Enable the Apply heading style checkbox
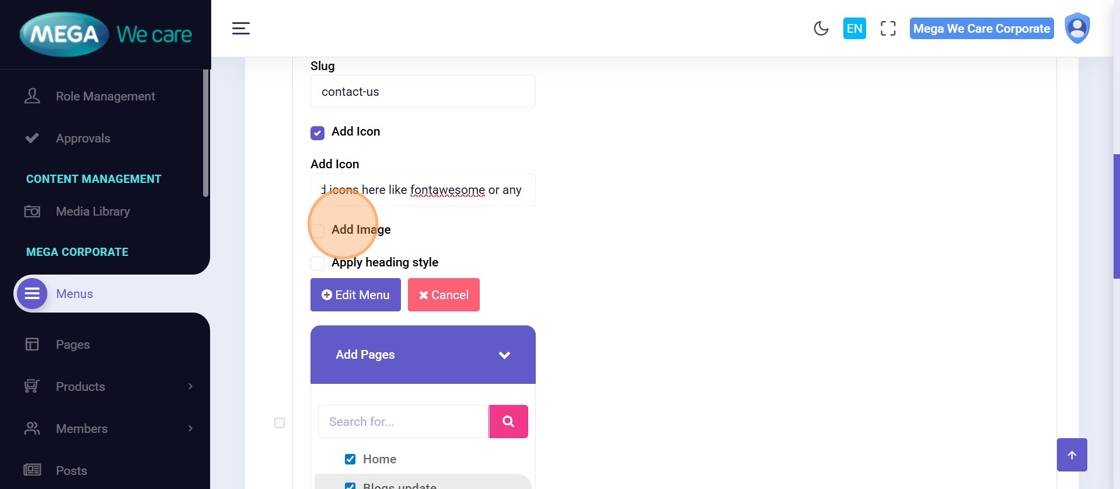1120x489 pixels. [x=317, y=263]
